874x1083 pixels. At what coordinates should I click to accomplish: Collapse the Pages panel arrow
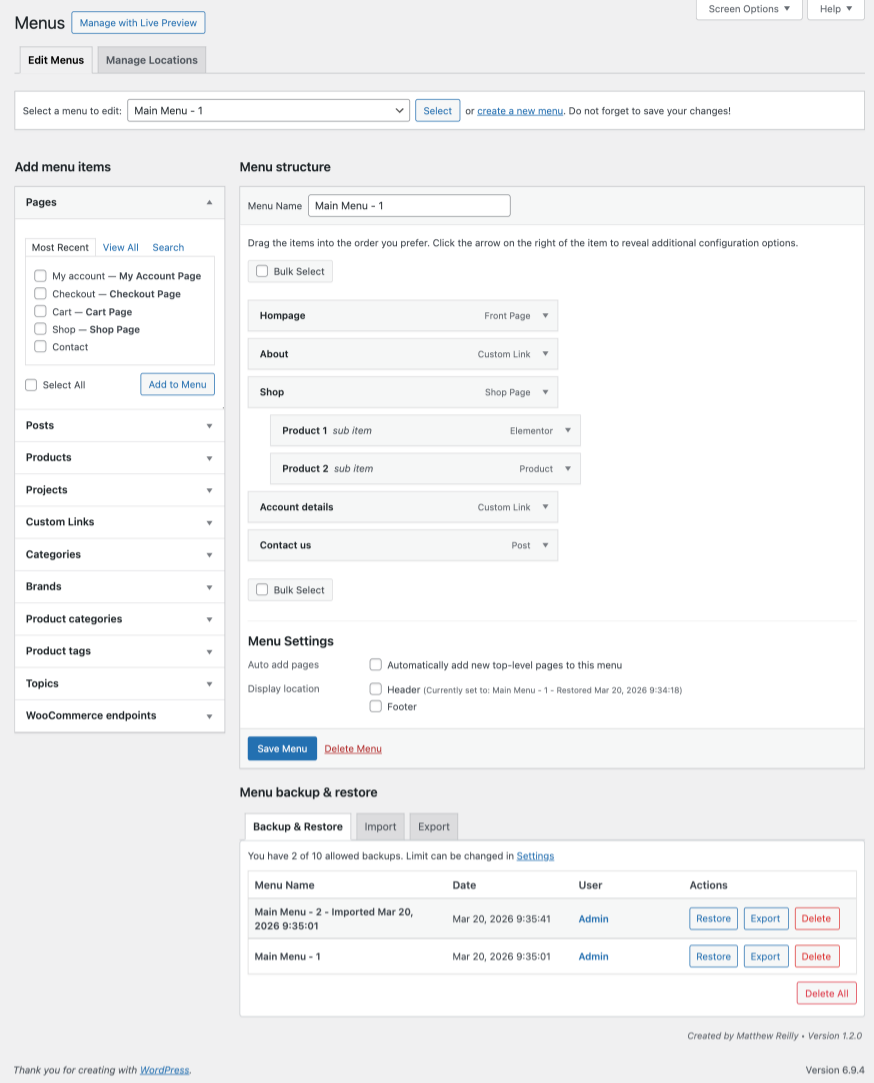209,202
